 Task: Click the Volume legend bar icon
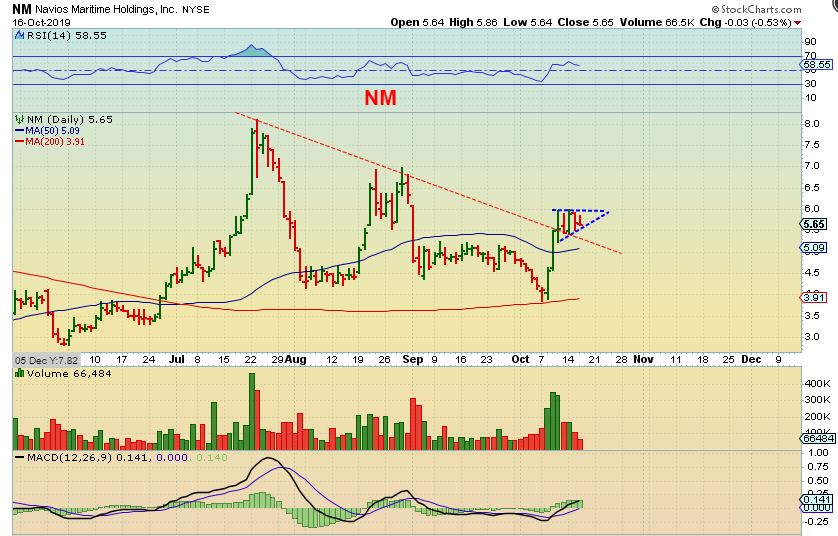pyautogui.click(x=19, y=373)
